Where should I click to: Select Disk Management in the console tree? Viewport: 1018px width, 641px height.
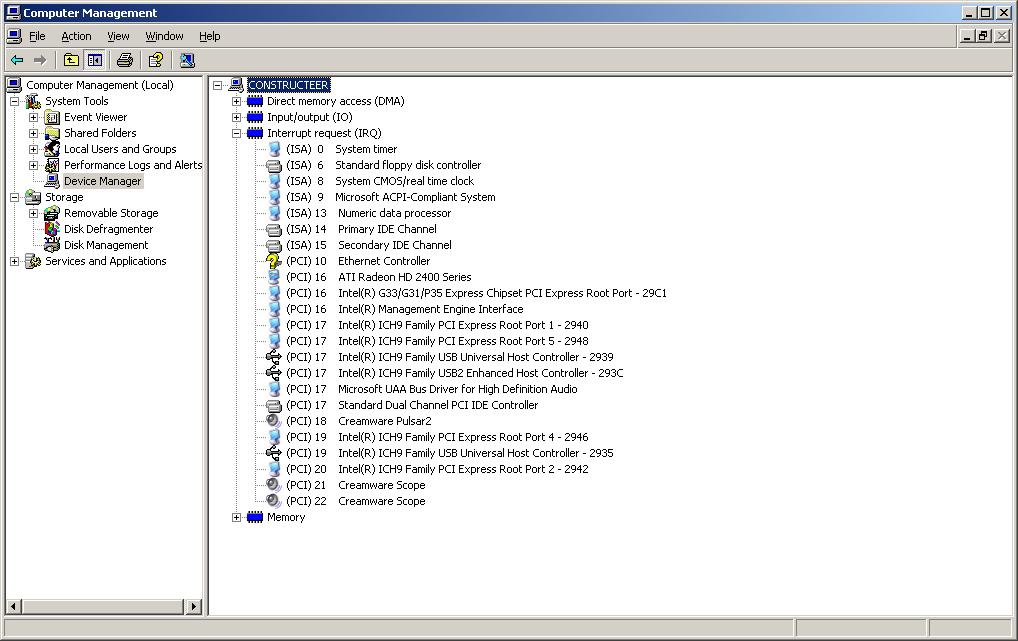[106, 245]
